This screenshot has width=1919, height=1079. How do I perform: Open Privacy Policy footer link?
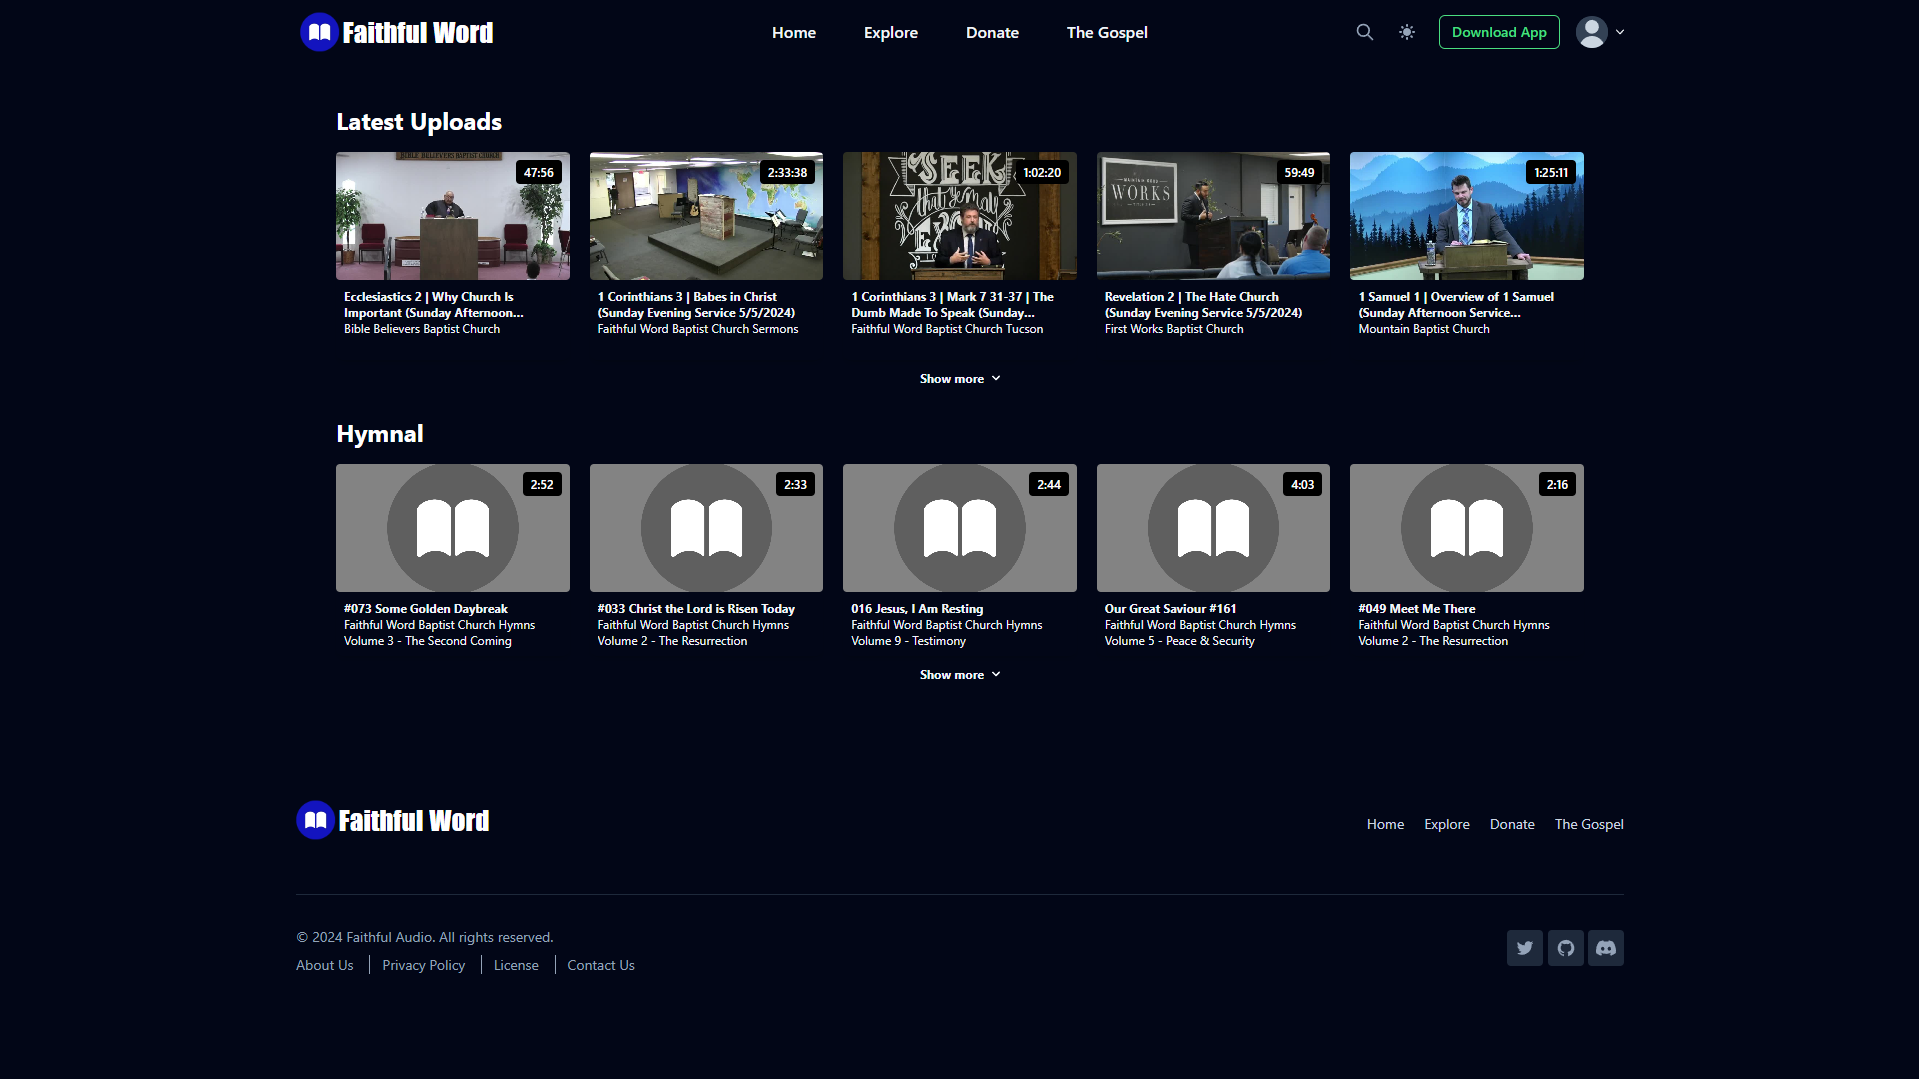pyautogui.click(x=423, y=965)
